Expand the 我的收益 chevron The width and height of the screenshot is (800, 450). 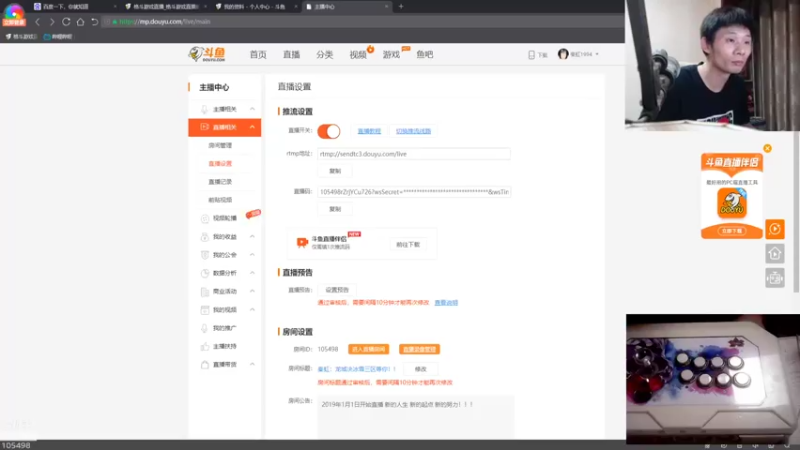pyautogui.click(x=252, y=237)
